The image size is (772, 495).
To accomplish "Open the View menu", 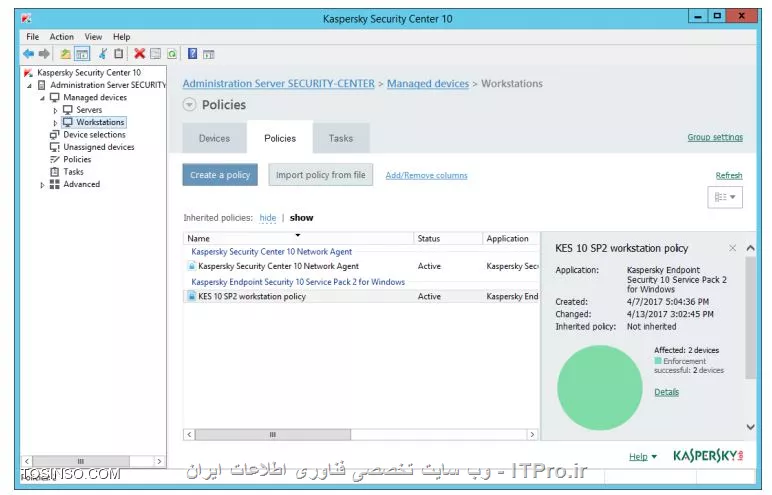I will point(93,37).
